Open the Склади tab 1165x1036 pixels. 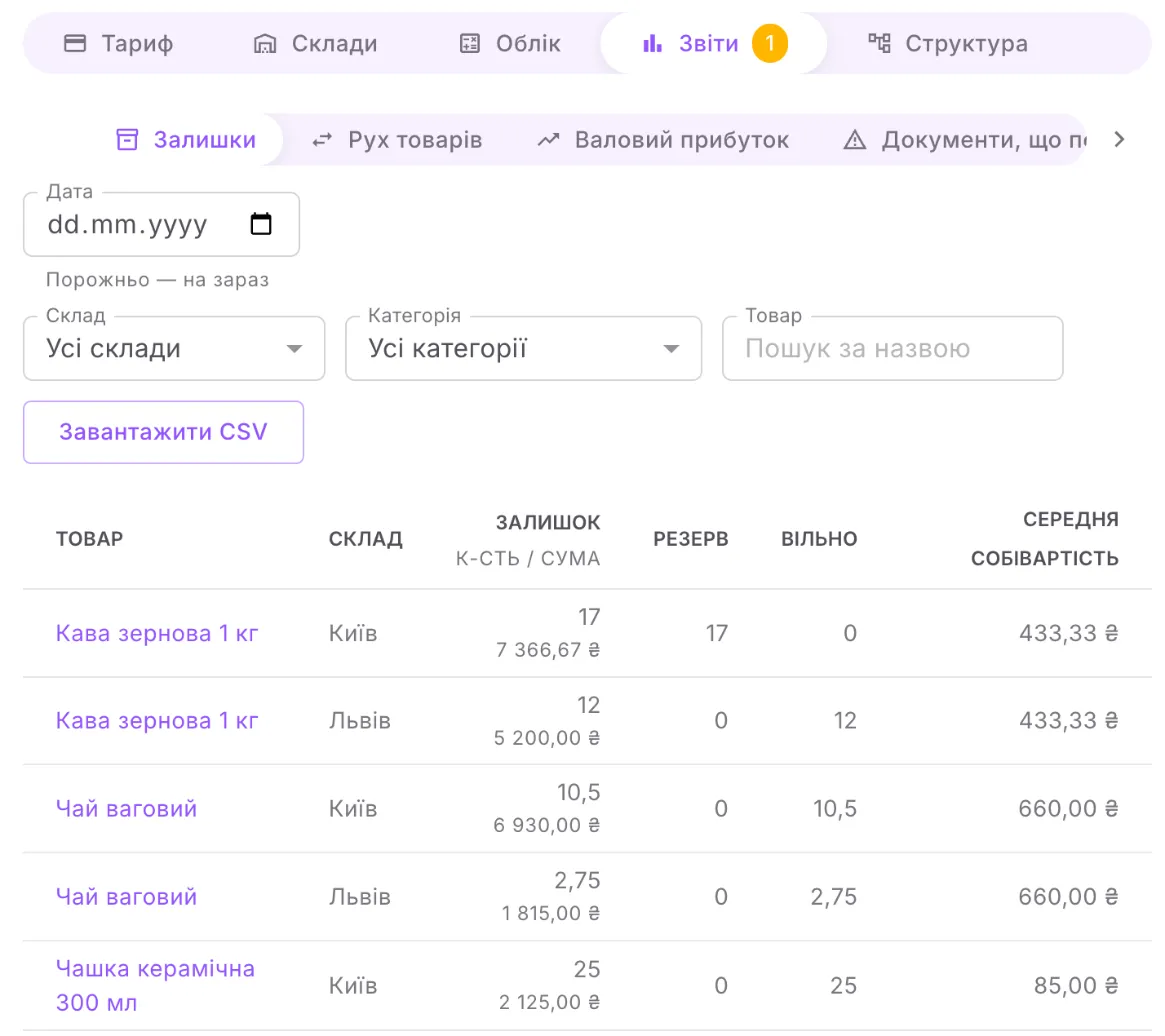point(316,43)
